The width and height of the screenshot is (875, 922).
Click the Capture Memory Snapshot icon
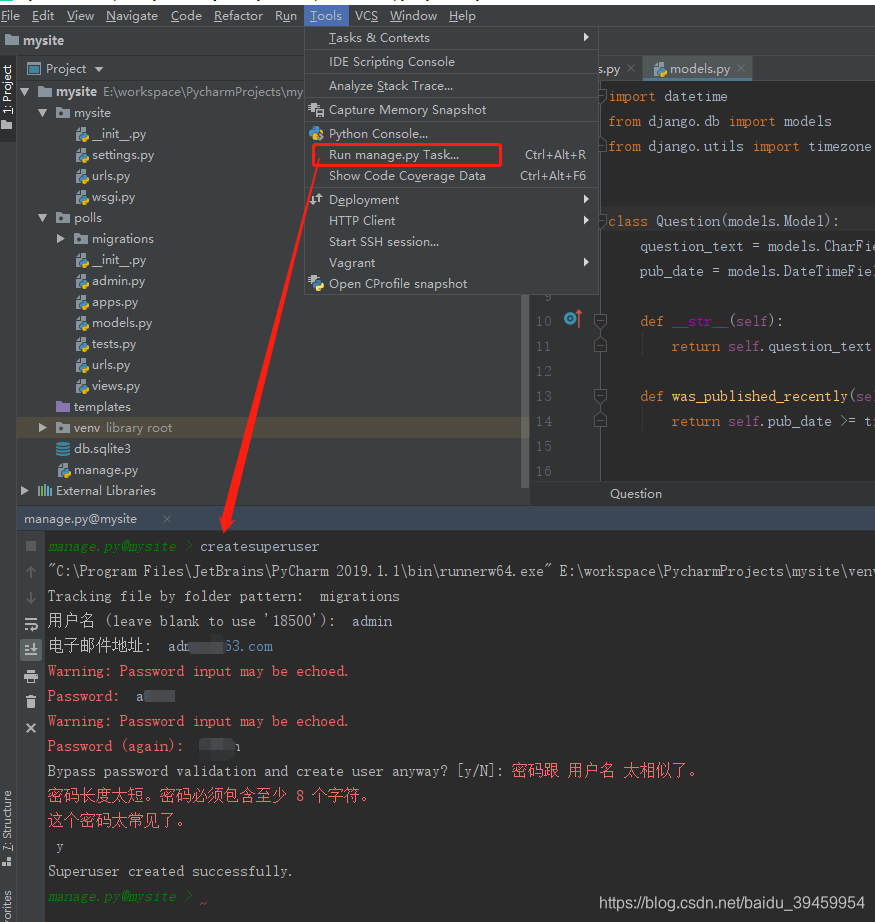(x=316, y=110)
